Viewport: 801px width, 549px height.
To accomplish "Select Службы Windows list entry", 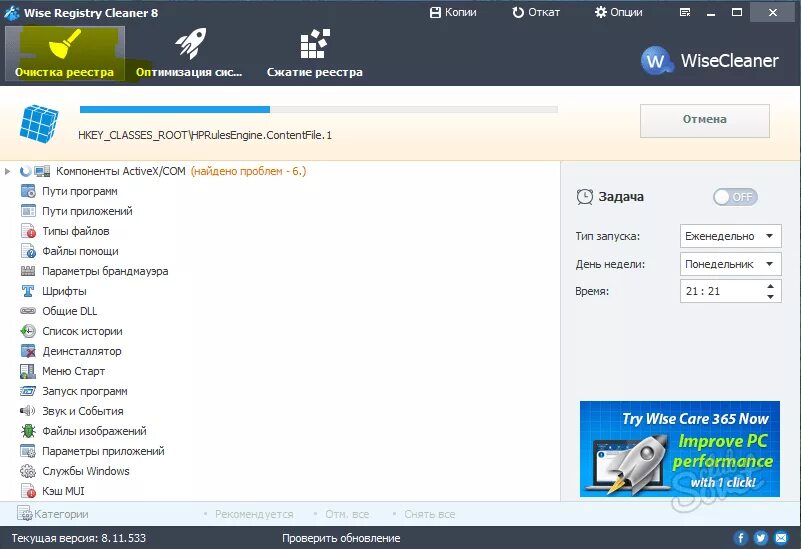I will [x=86, y=471].
